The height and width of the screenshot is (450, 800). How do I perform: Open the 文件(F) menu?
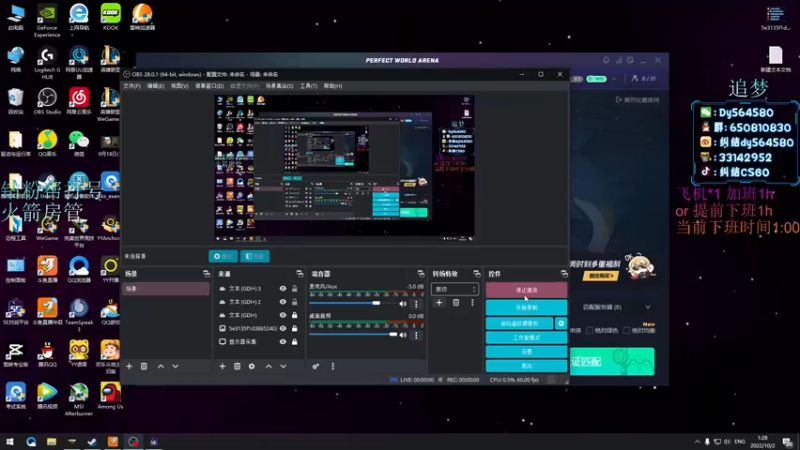click(132, 86)
